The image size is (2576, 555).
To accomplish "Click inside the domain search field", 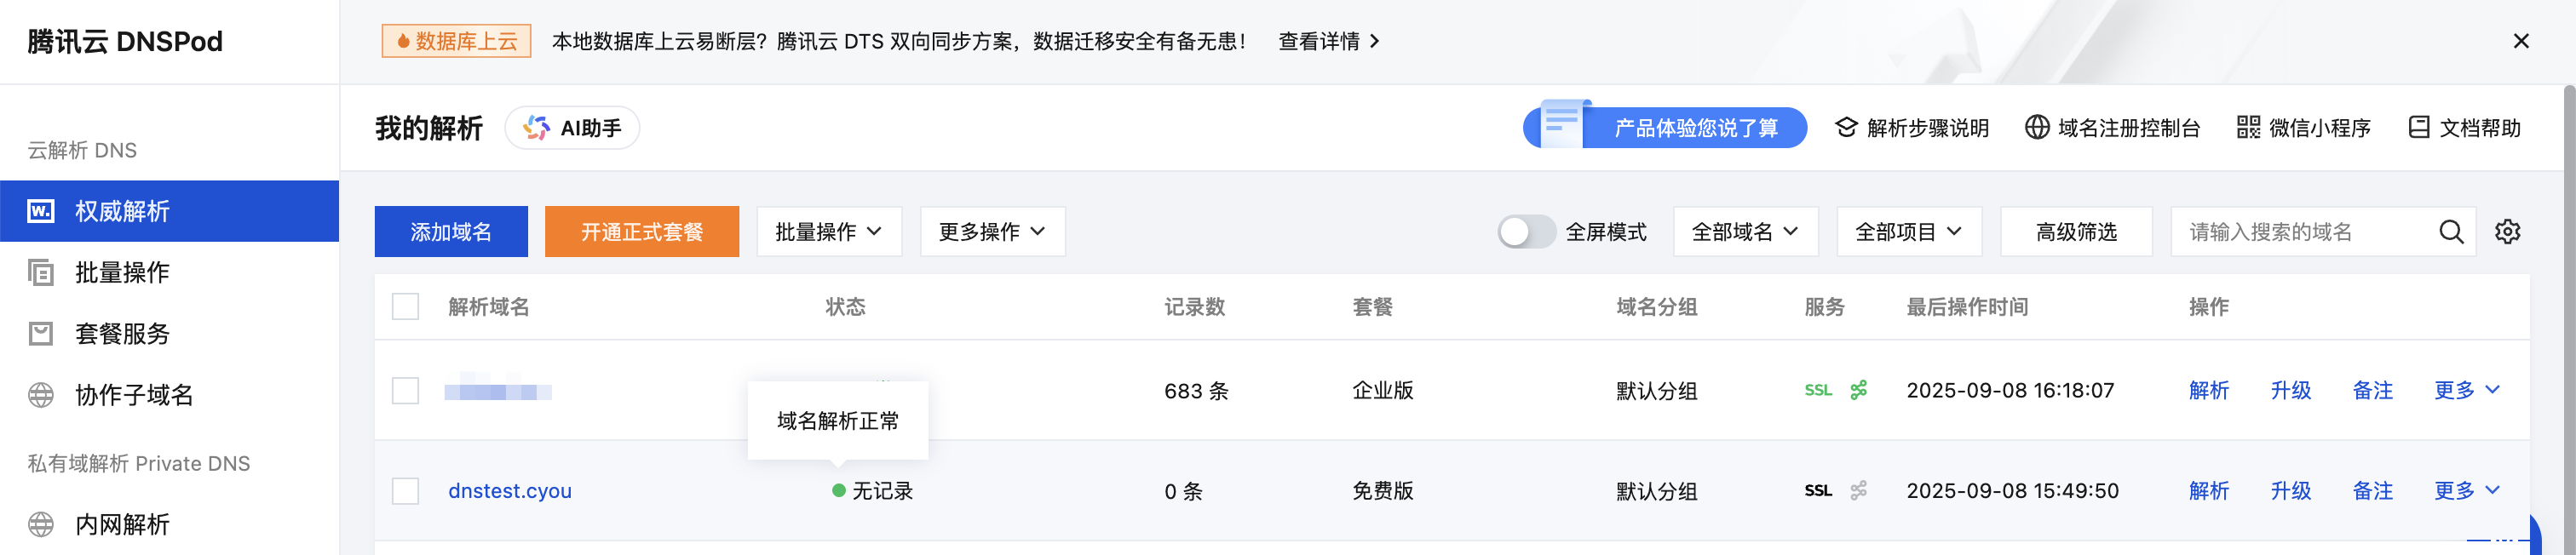I will 2300,231.
